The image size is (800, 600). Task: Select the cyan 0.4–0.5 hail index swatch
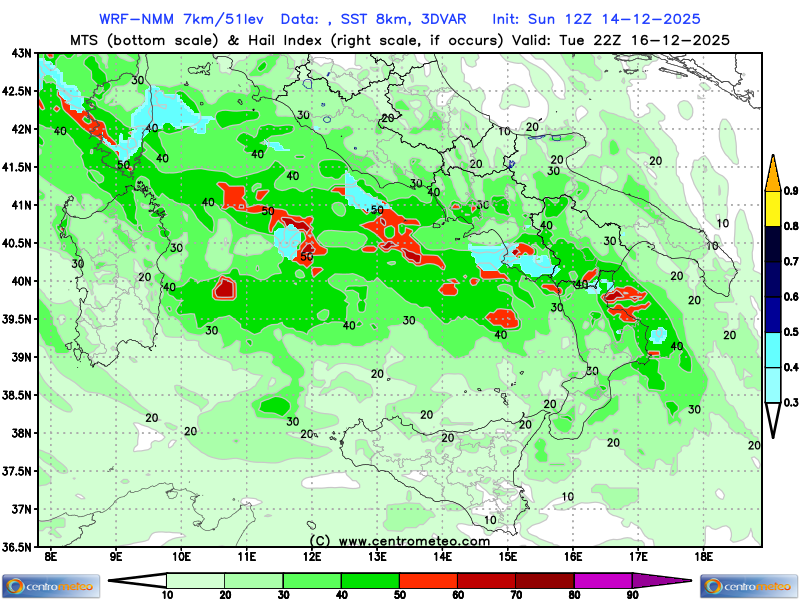tap(772, 350)
